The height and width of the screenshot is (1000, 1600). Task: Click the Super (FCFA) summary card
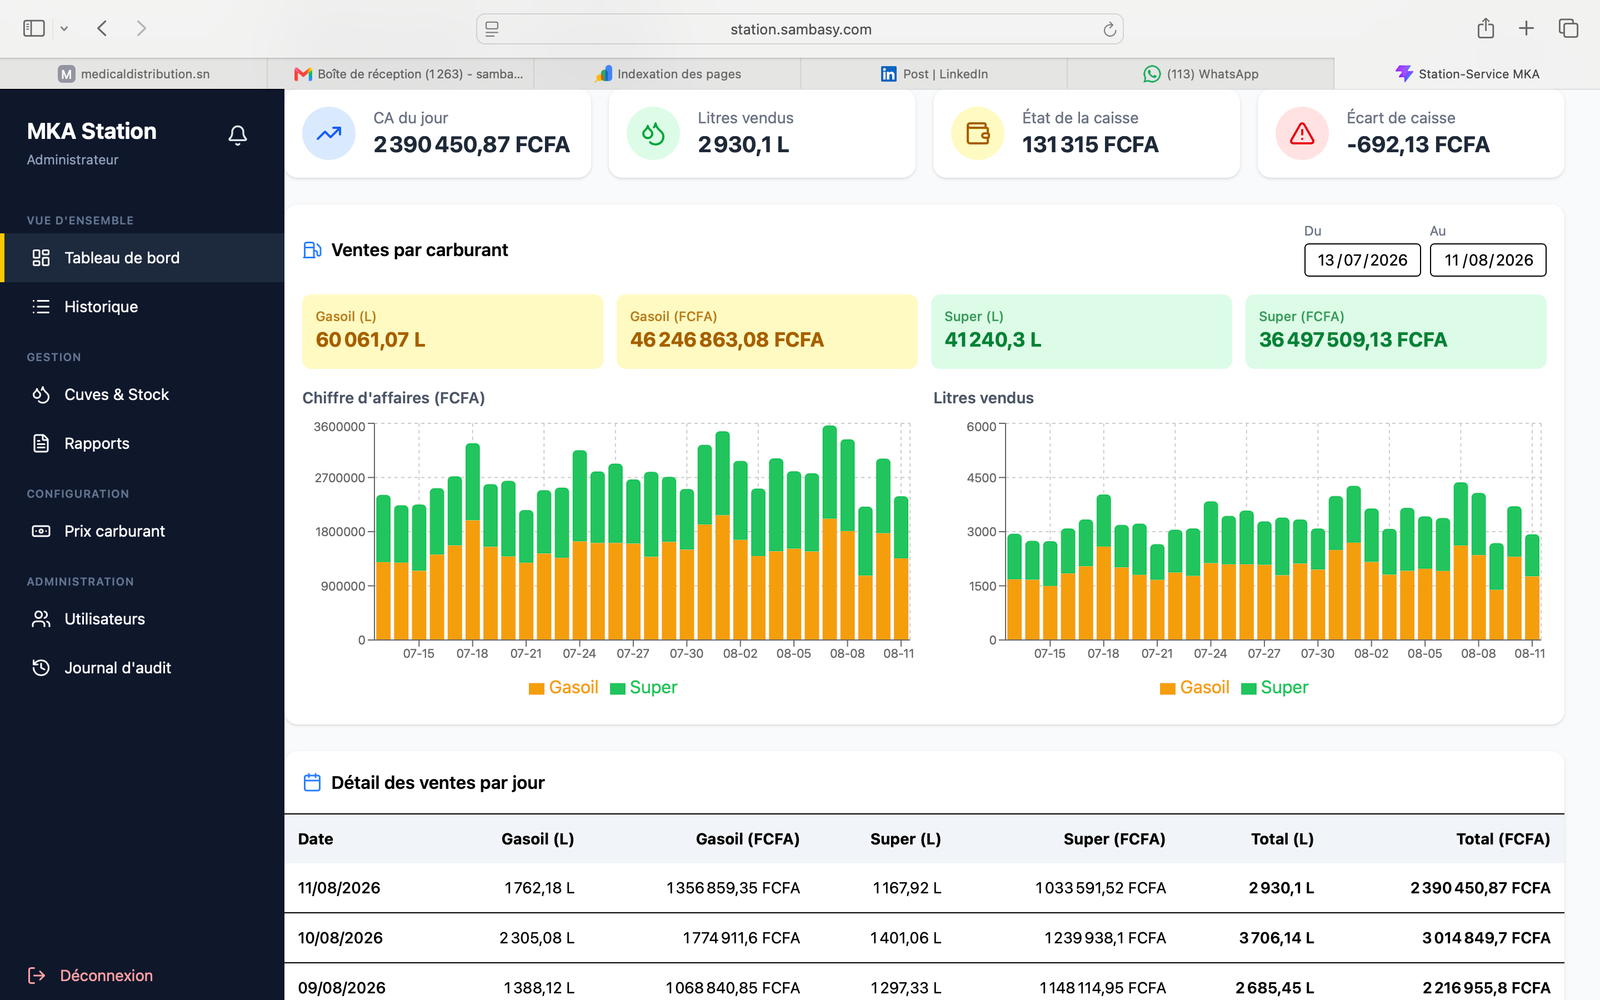[x=1396, y=331]
